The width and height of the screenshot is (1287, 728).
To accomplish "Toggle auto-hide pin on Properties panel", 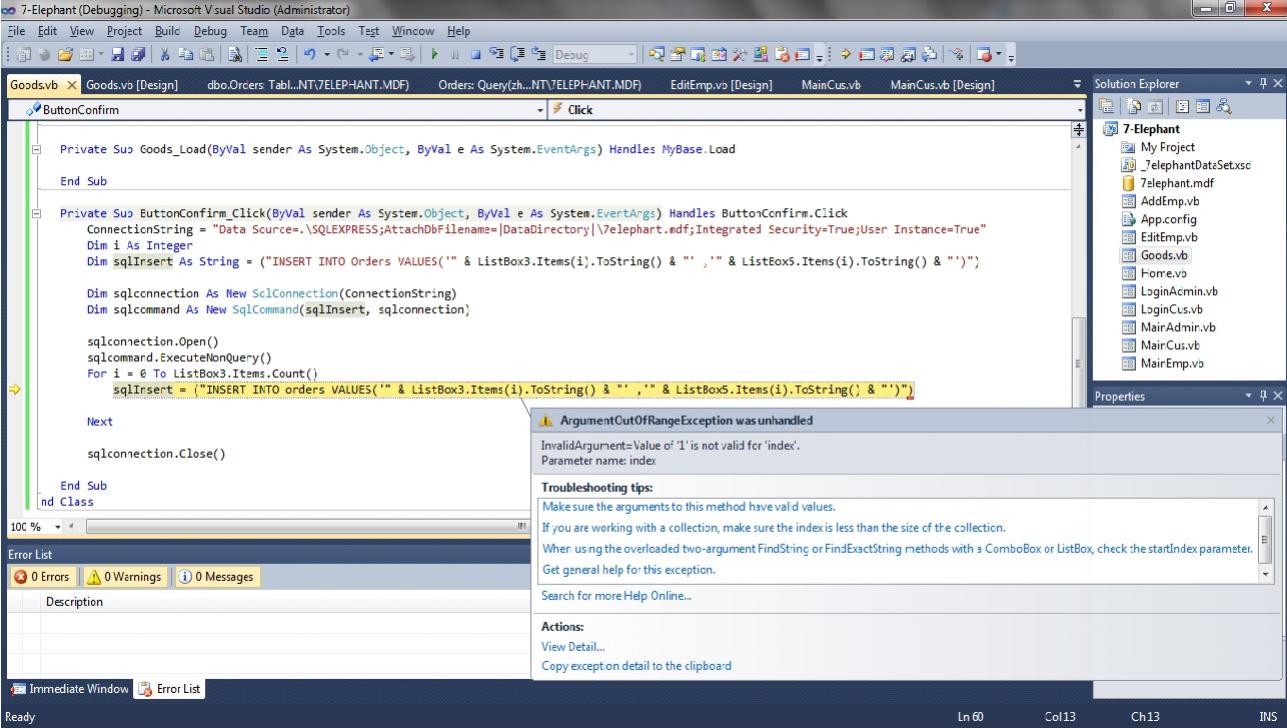I will coord(1264,396).
